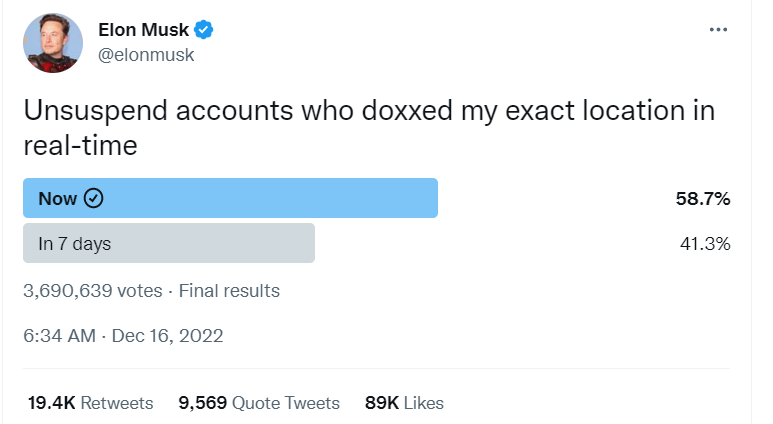View the 9,569 Quote Tweets list
The height and width of the screenshot is (424, 773).
(x=259, y=403)
